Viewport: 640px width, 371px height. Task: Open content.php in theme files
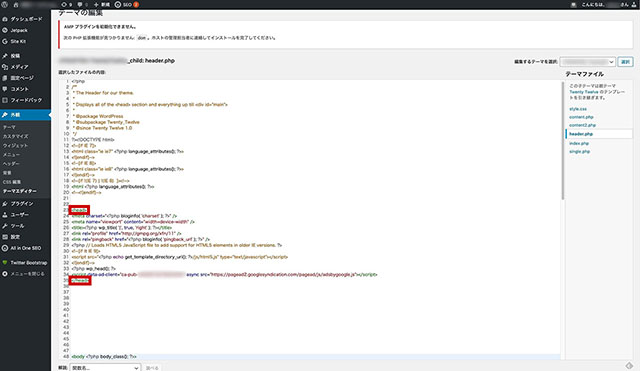(581, 117)
